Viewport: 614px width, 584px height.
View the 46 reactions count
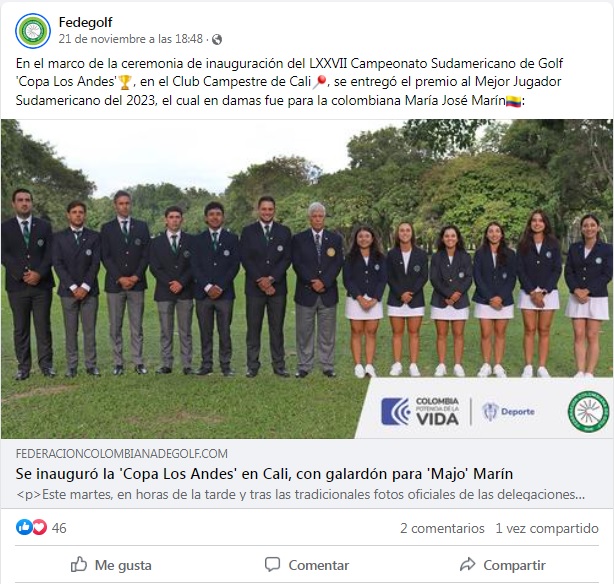pos(59,528)
